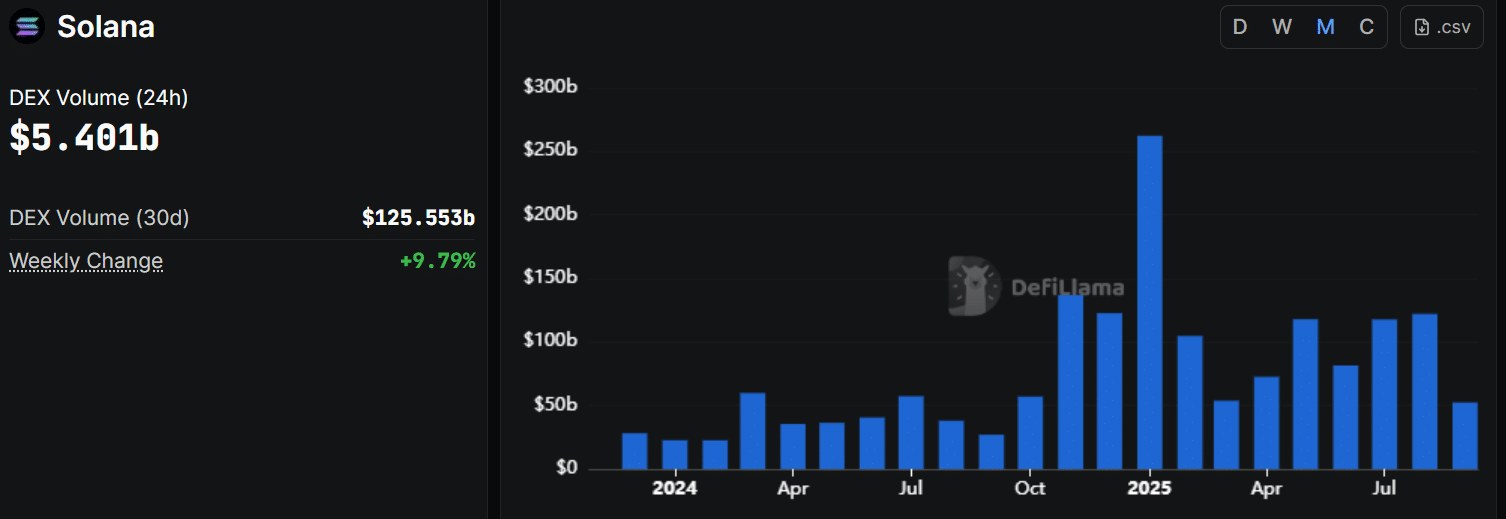Click the Solana logo icon
1506x519 pixels.
[27, 27]
